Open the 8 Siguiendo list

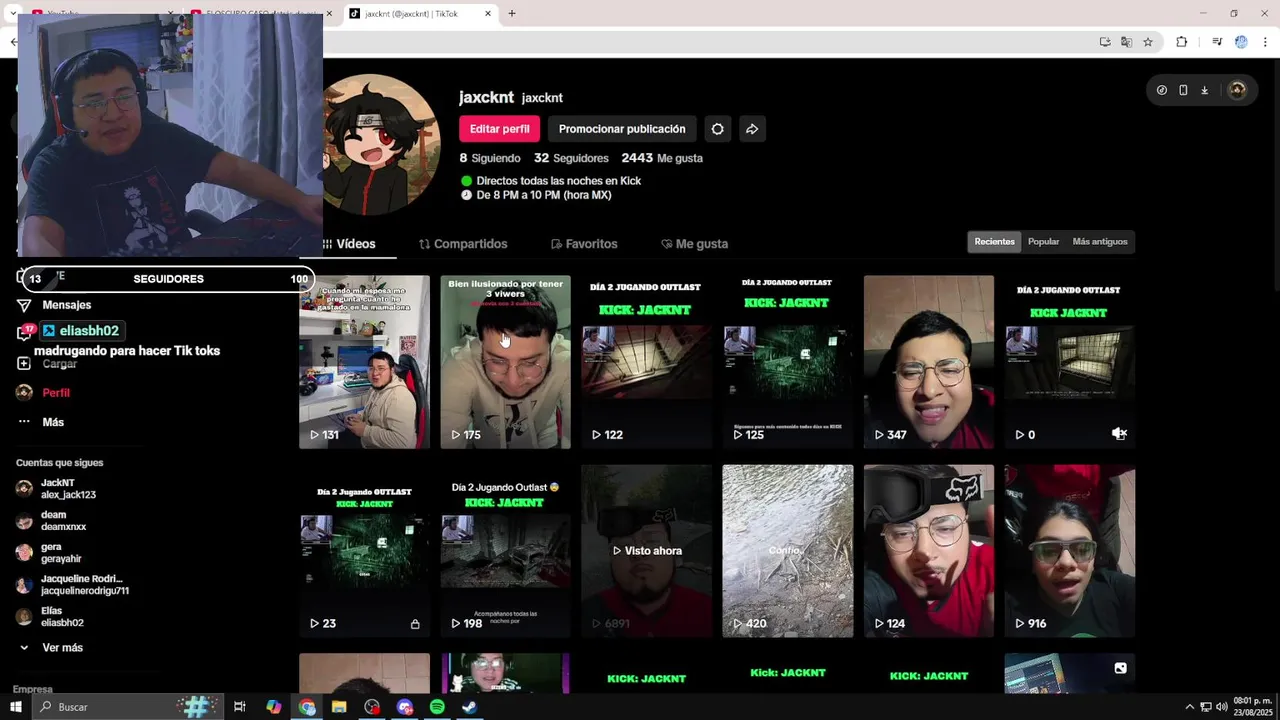pyautogui.click(x=490, y=158)
